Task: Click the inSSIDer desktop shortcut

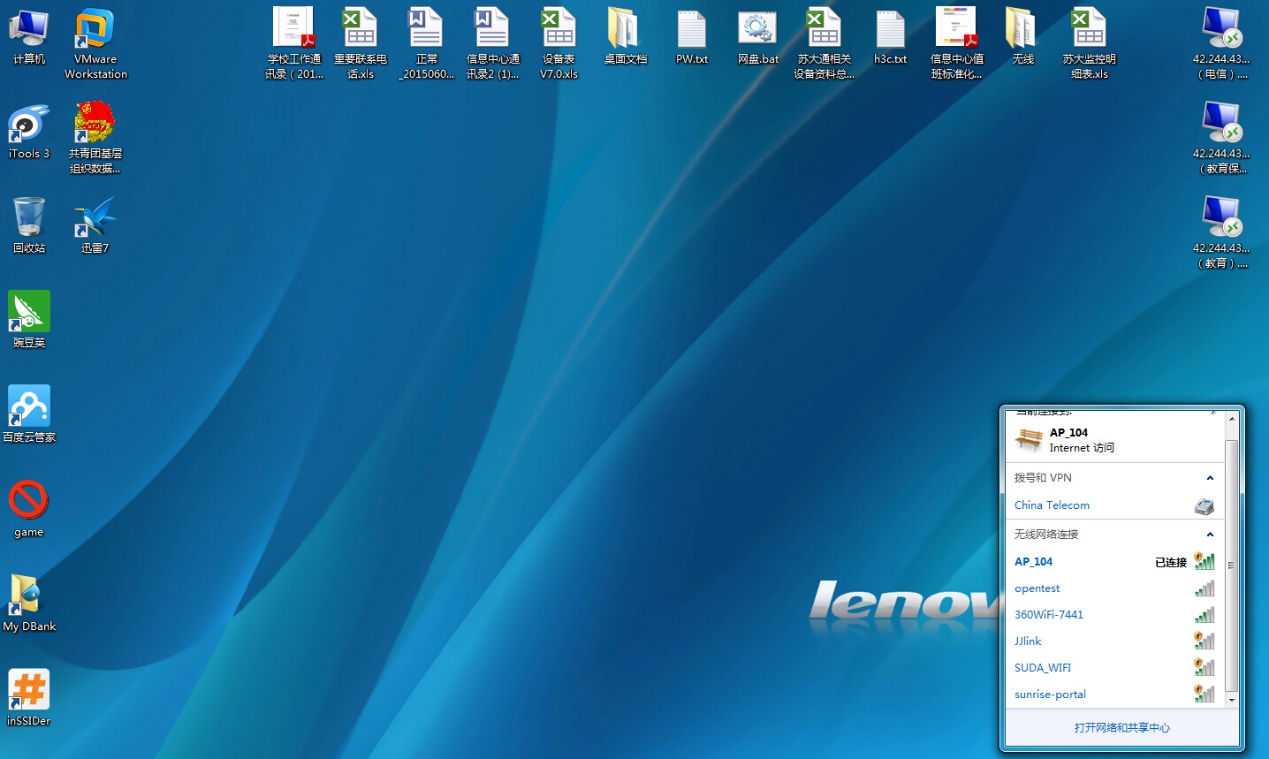Action: coord(29,691)
